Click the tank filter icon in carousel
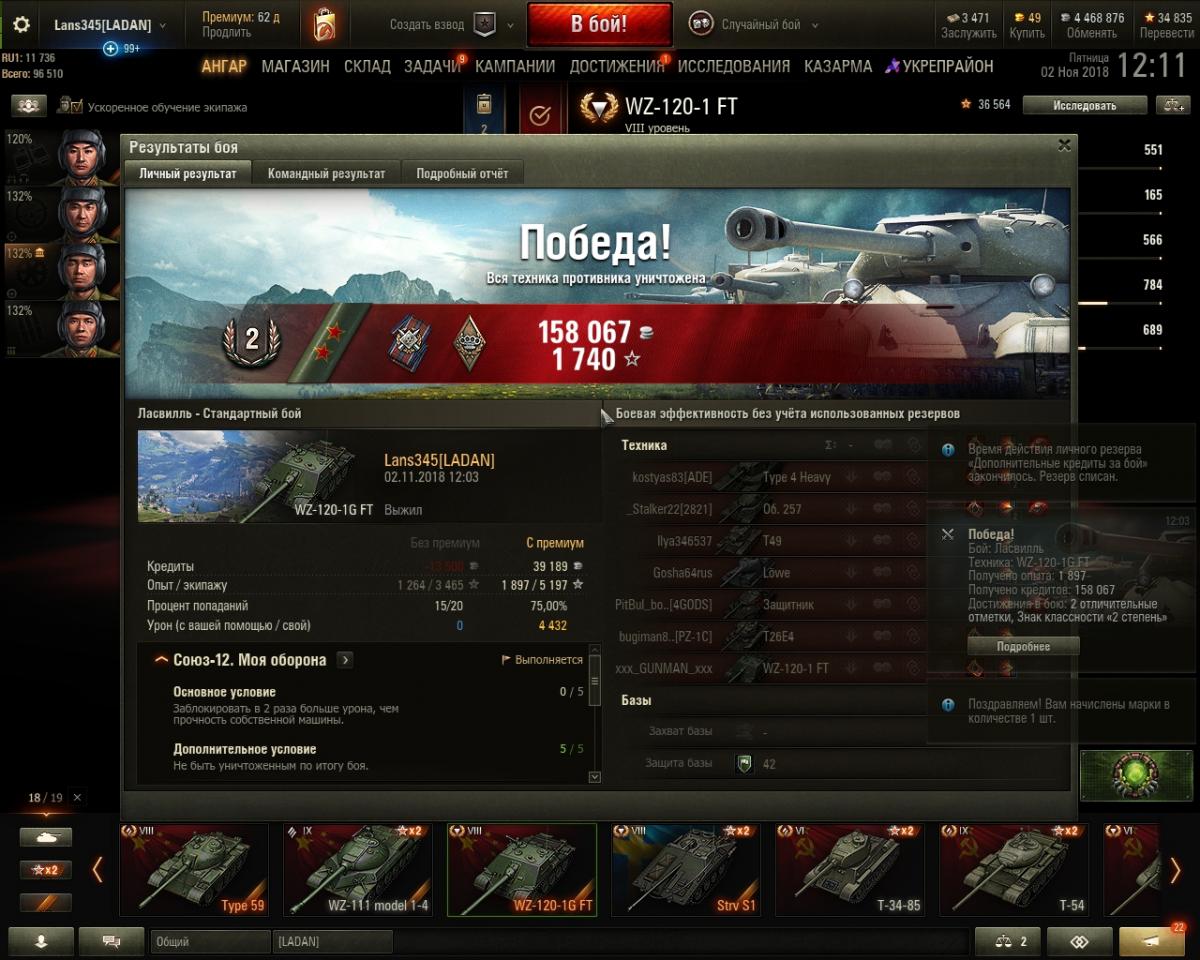This screenshot has height=960, width=1200. (45, 838)
